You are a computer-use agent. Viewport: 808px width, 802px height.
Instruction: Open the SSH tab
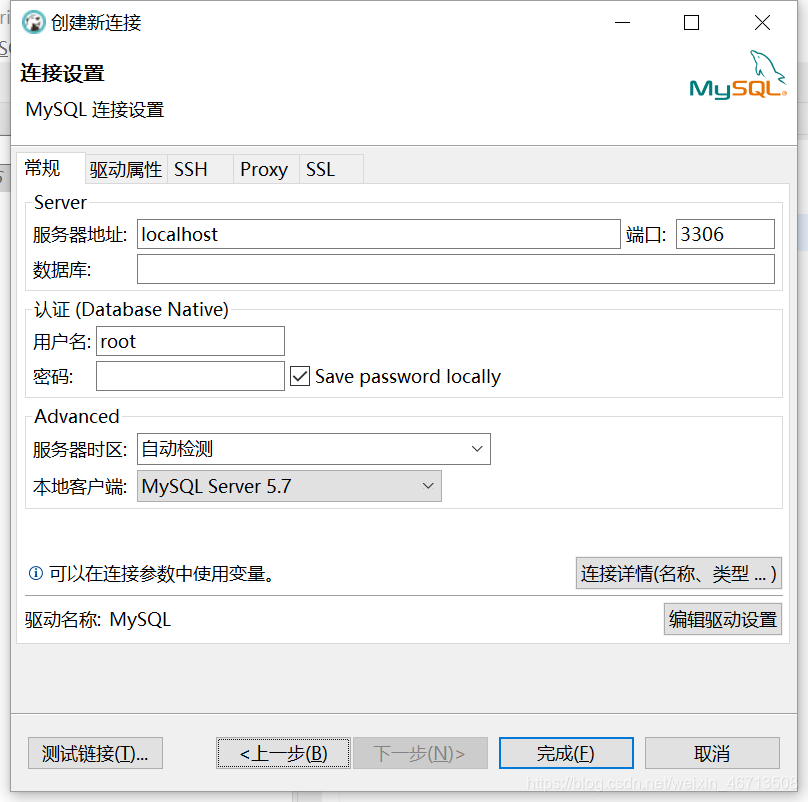[x=200, y=169]
